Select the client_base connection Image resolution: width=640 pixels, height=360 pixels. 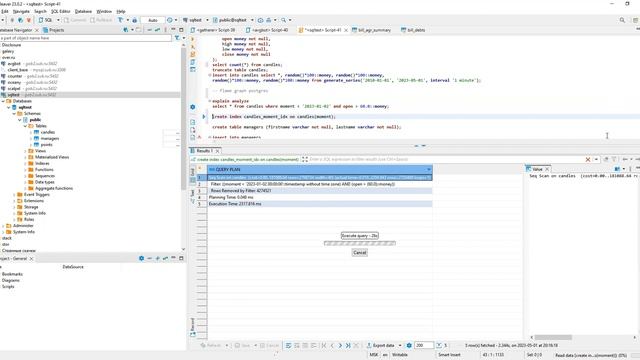tap(18, 70)
